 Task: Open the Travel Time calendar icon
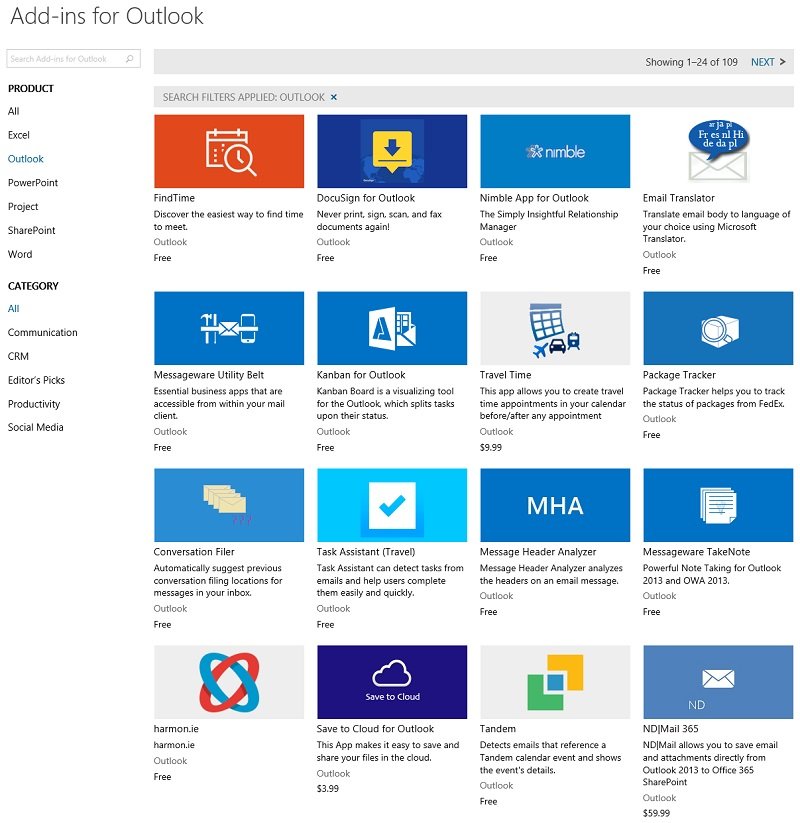555,328
